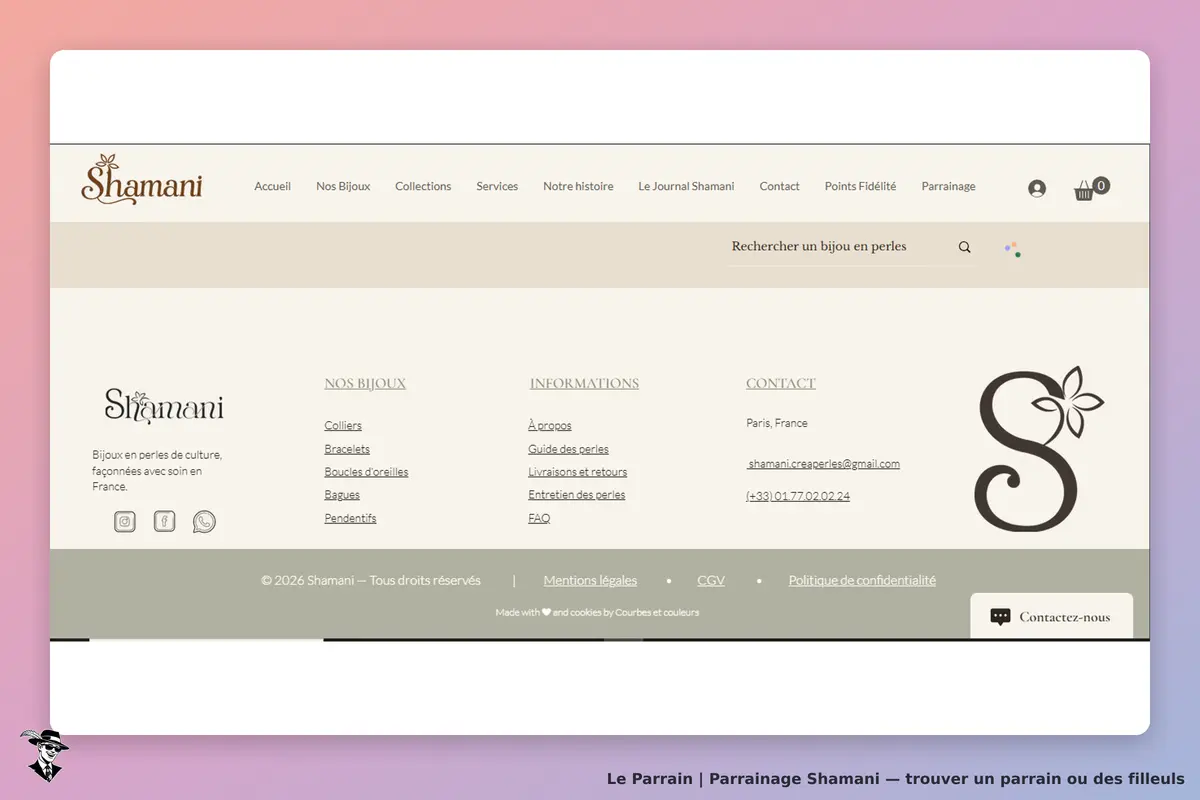Open Boucles d'oreilles link
Image resolution: width=1200 pixels, height=800 pixels.
[366, 472]
